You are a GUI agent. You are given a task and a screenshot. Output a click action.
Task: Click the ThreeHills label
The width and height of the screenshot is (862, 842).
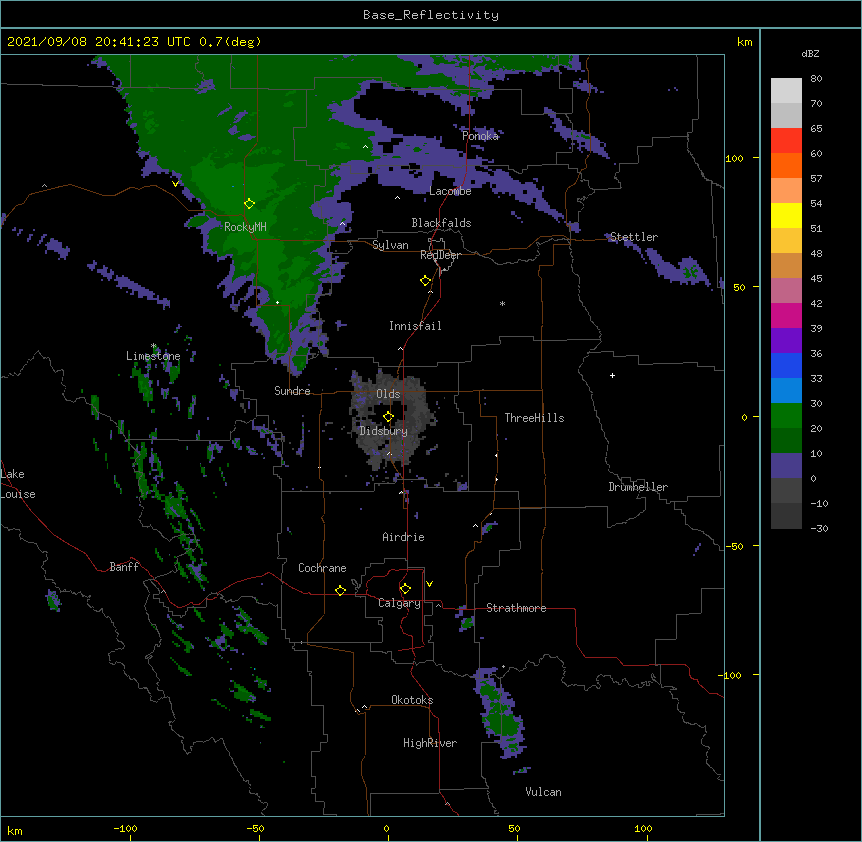pos(534,418)
